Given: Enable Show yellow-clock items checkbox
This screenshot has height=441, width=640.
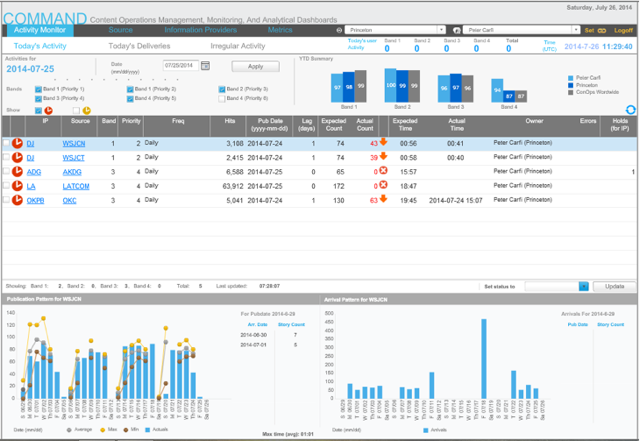Looking at the screenshot, I should pyautogui.click(x=76, y=110).
